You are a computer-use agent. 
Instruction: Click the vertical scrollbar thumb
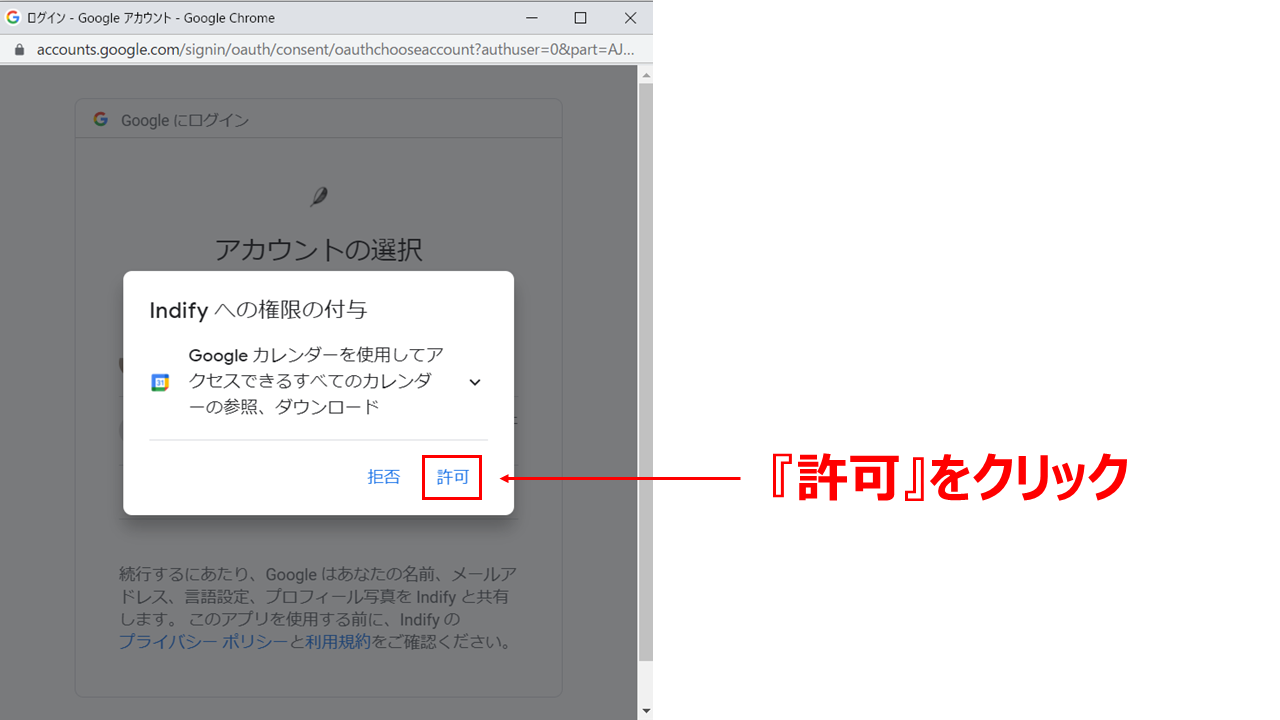coord(645,372)
